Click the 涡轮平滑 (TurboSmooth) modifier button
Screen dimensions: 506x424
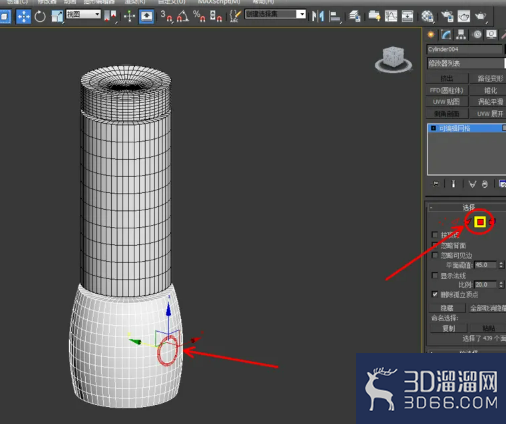coord(488,101)
